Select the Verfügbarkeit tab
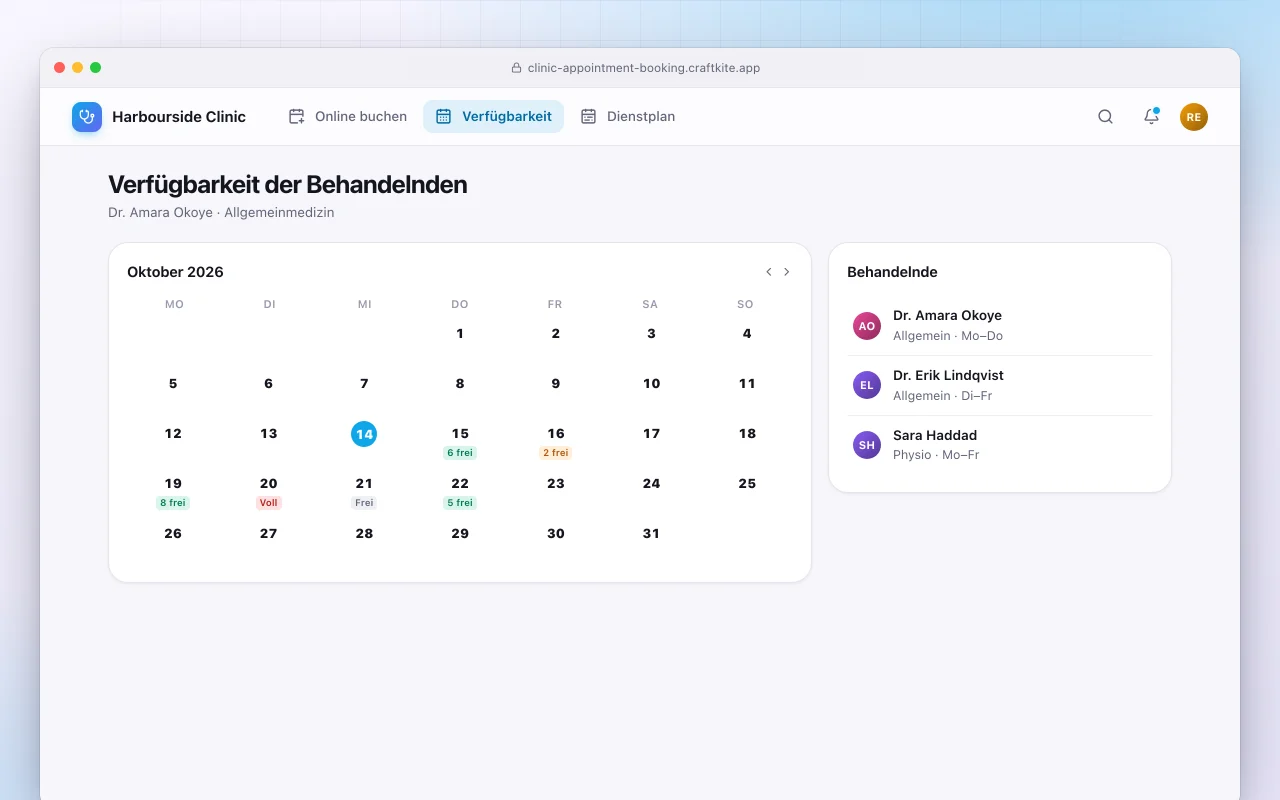The width and height of the screenshot is (1280, 800). tap(494, 116)
